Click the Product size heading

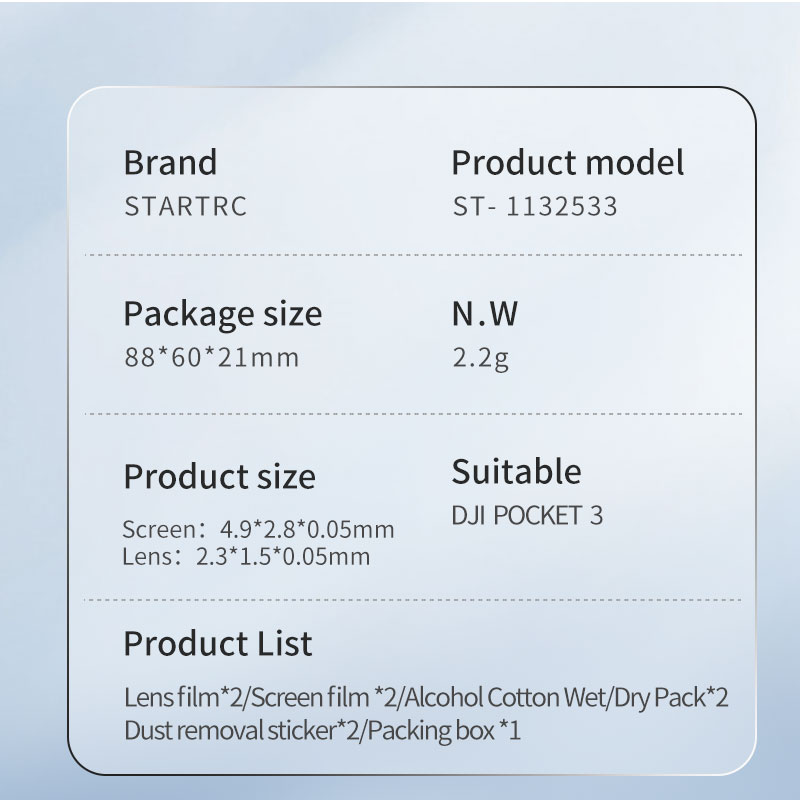coord(219,476)
